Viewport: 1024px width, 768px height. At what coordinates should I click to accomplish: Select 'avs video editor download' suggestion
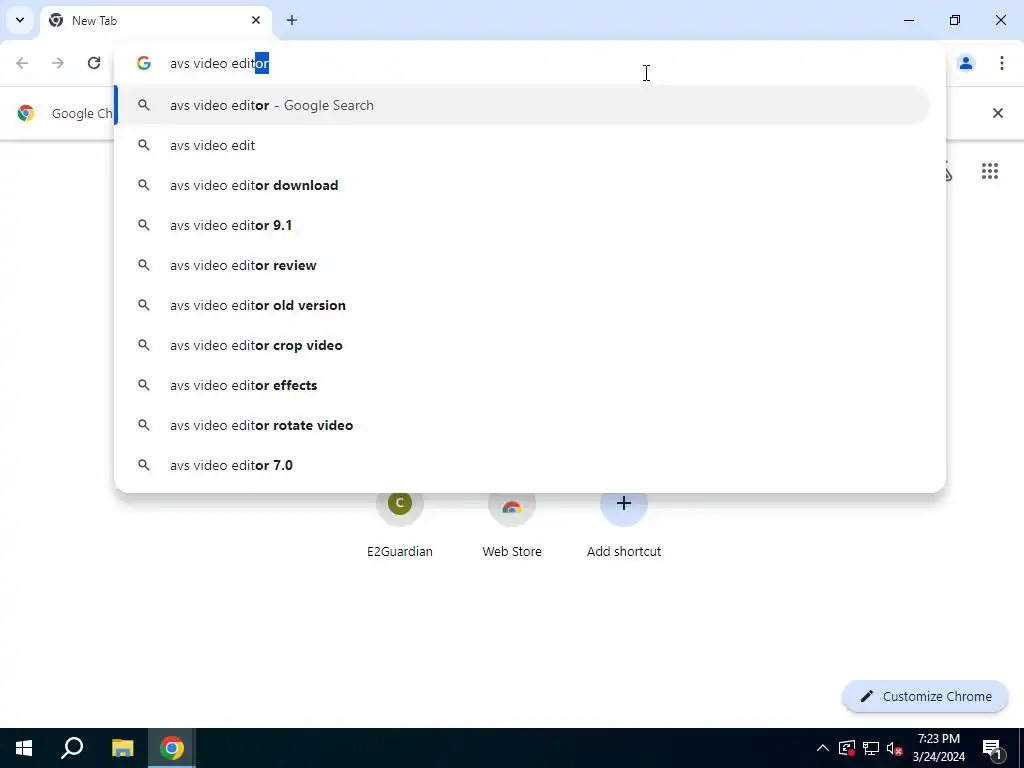coord(522,185)
